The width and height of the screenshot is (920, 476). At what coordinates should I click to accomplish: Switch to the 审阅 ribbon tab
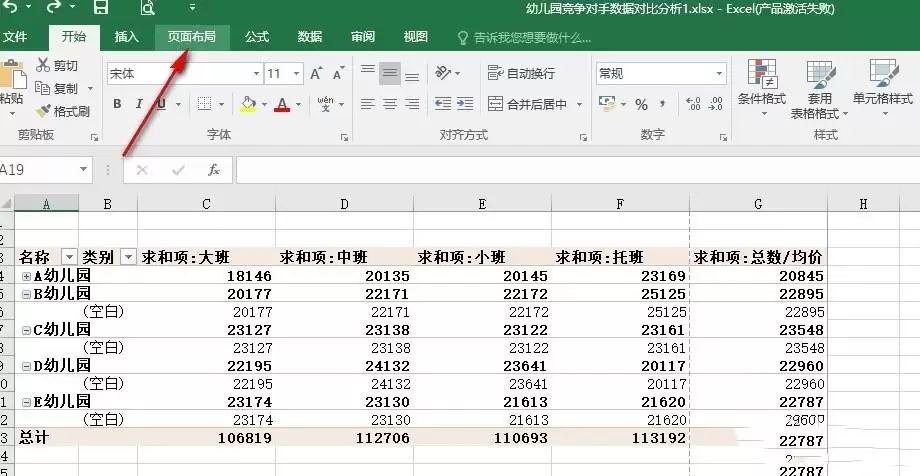(363, 37)
